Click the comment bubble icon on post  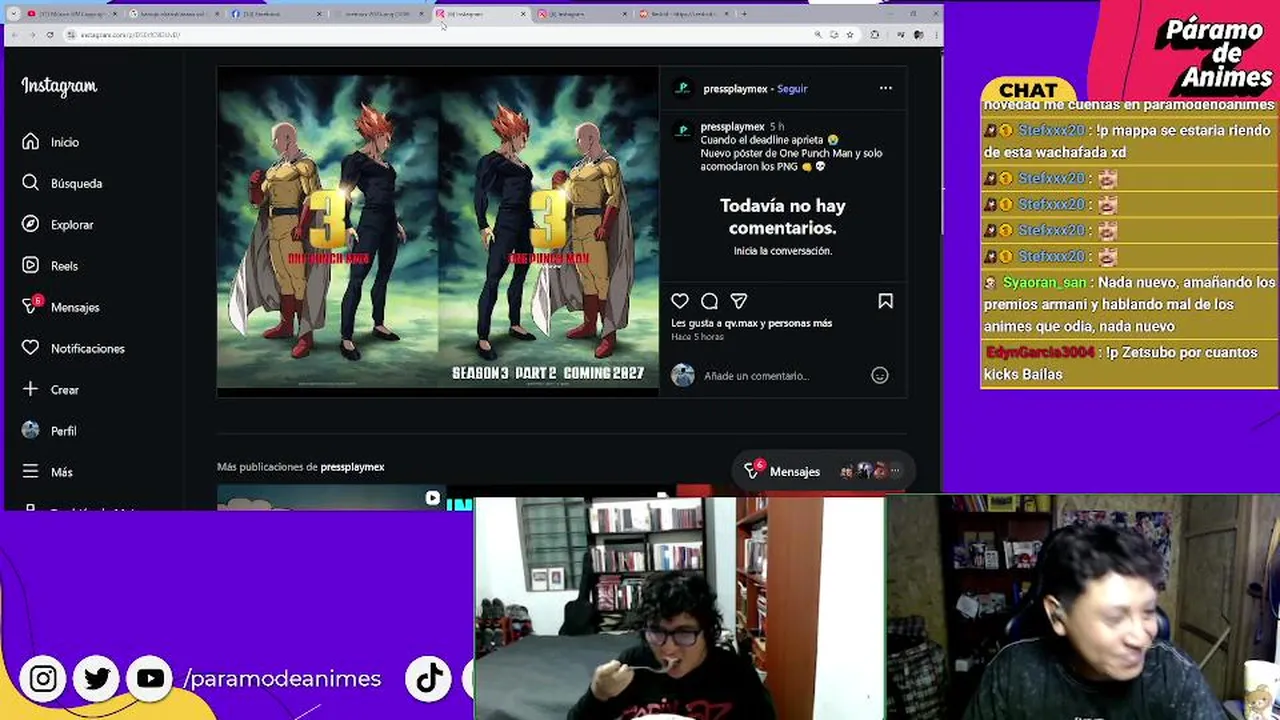[x=709, y=301]
